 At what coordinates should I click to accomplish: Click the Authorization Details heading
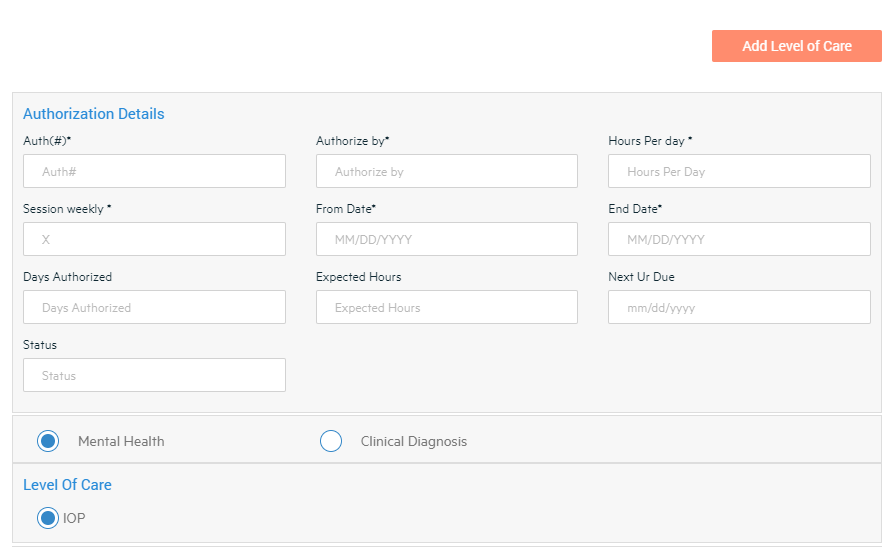click(x=94, y=114)
